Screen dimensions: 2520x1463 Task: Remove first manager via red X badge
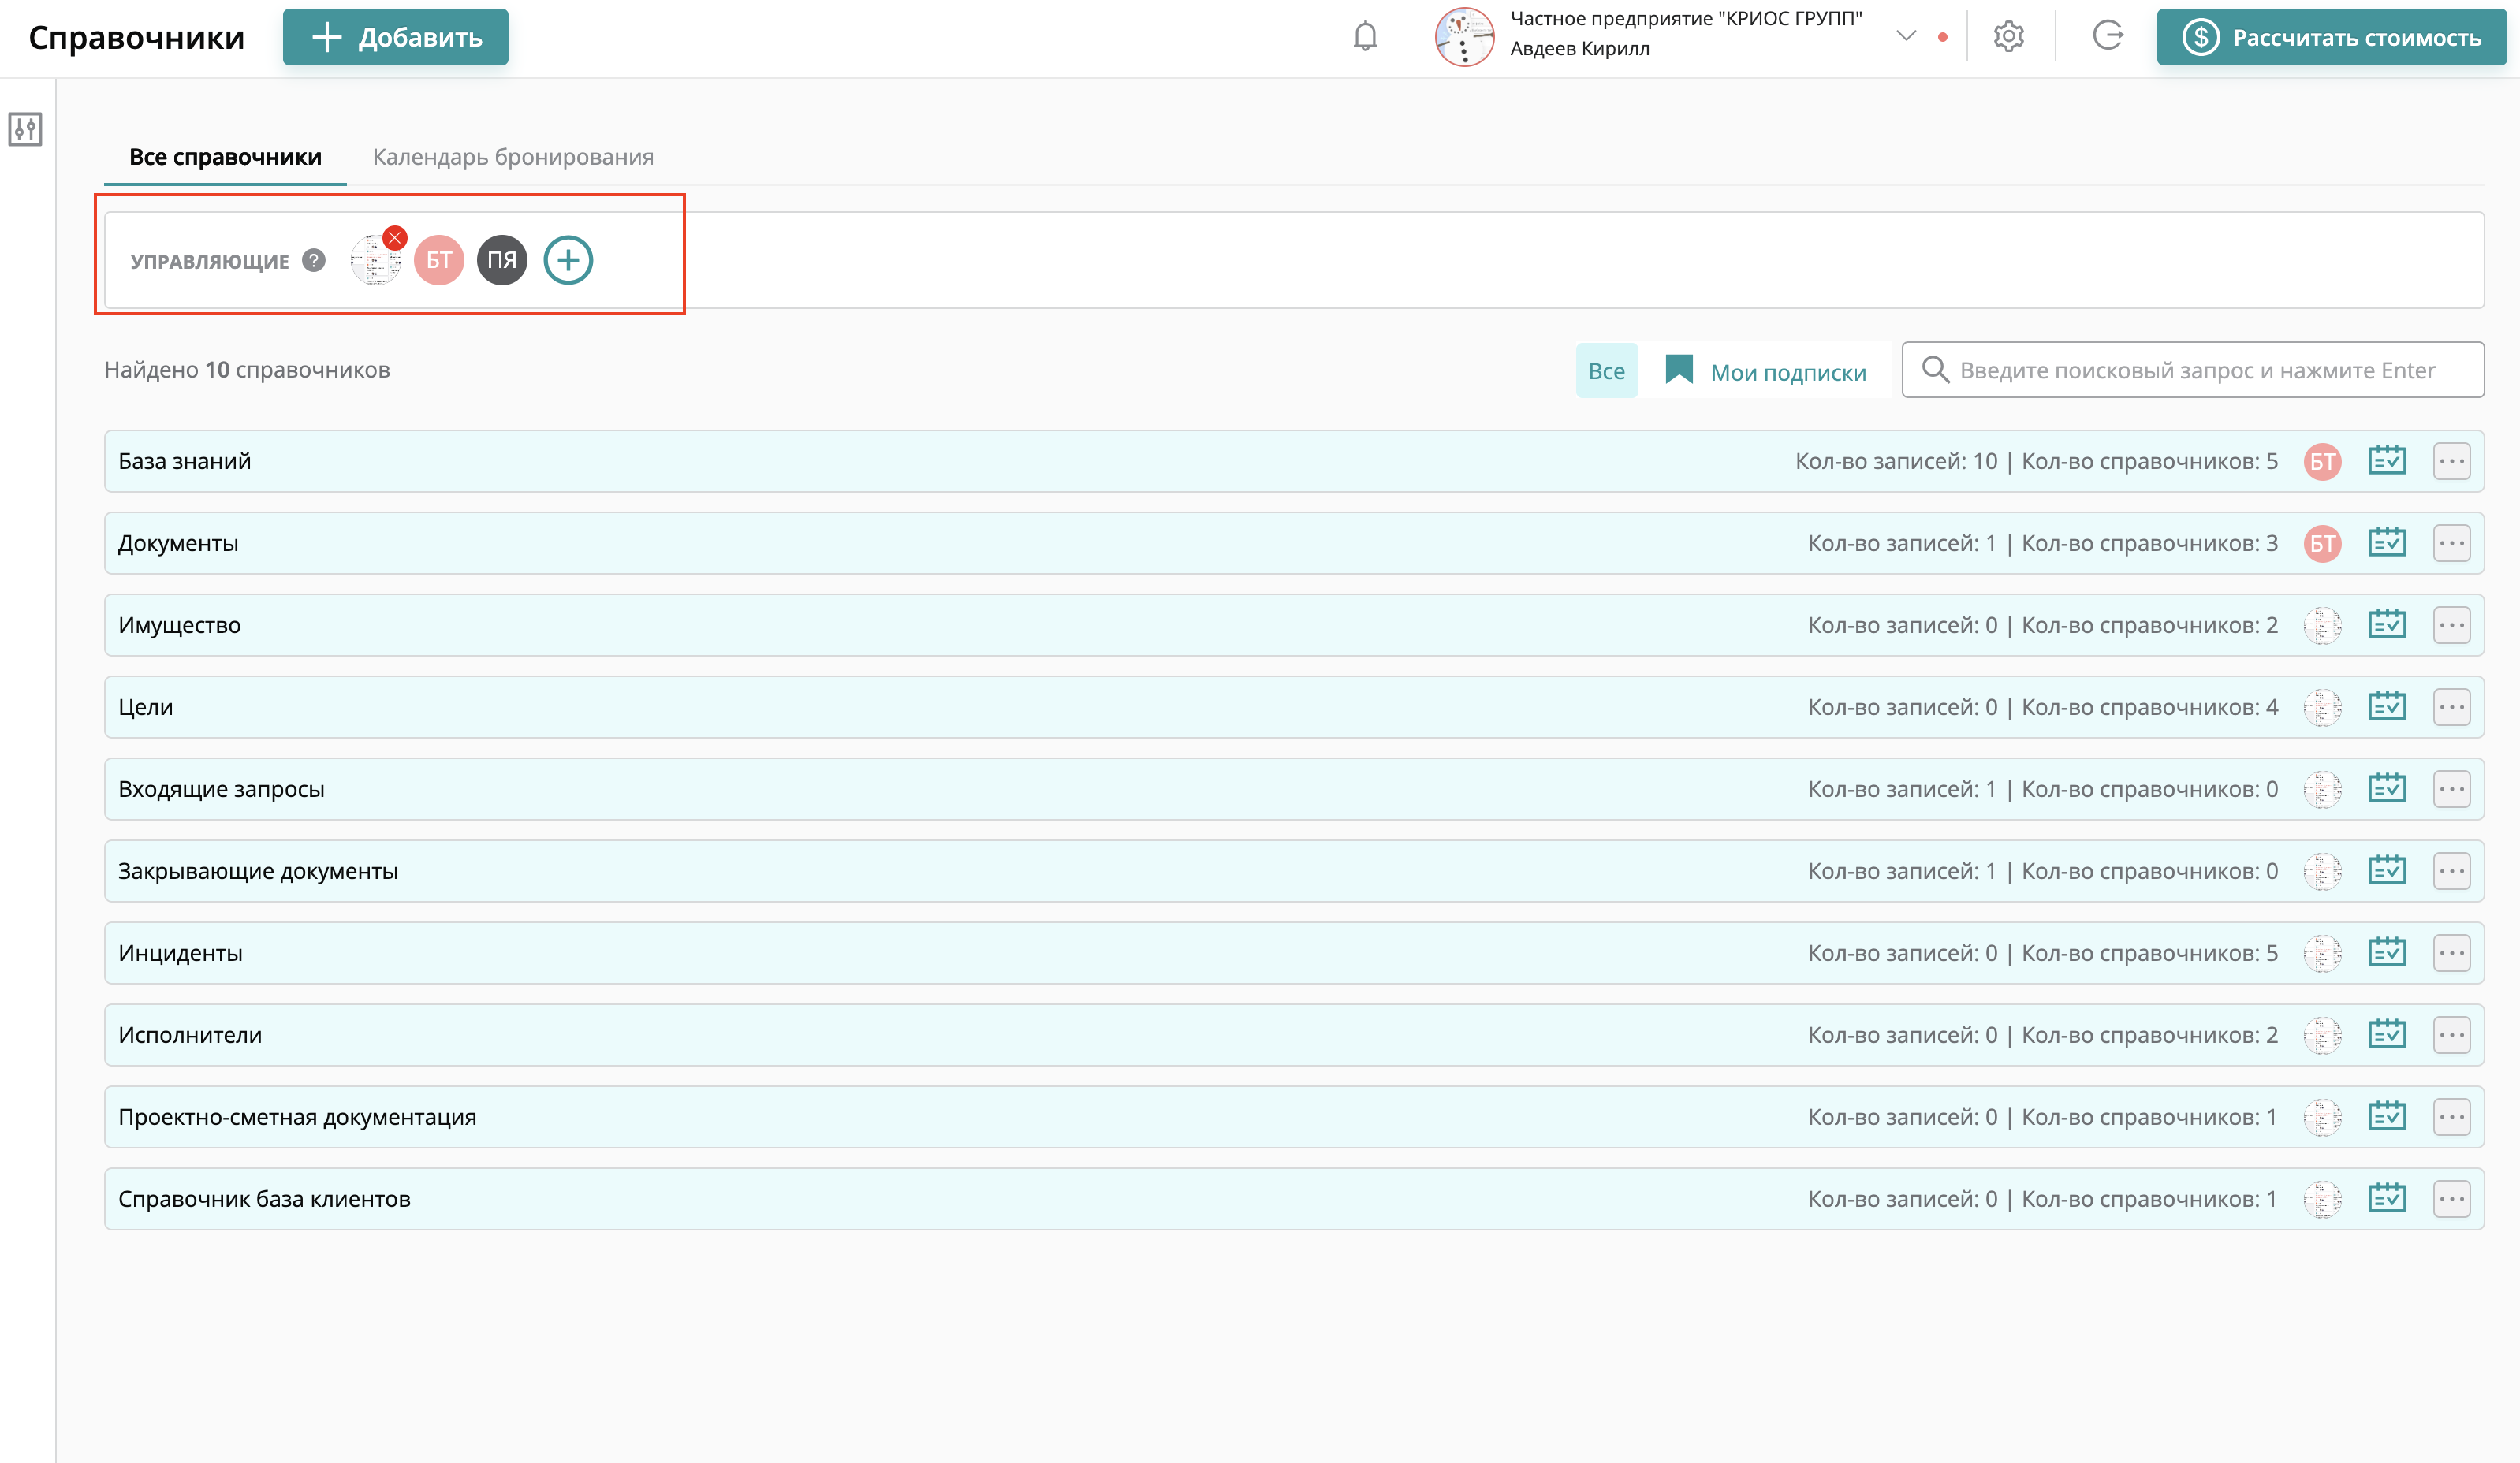click(395, 238)
